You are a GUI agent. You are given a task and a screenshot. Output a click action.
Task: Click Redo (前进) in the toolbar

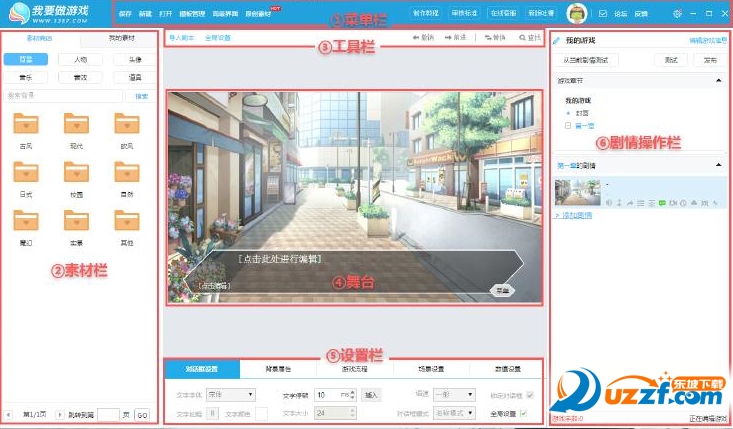pyautogui.click(x=455, y=37)
